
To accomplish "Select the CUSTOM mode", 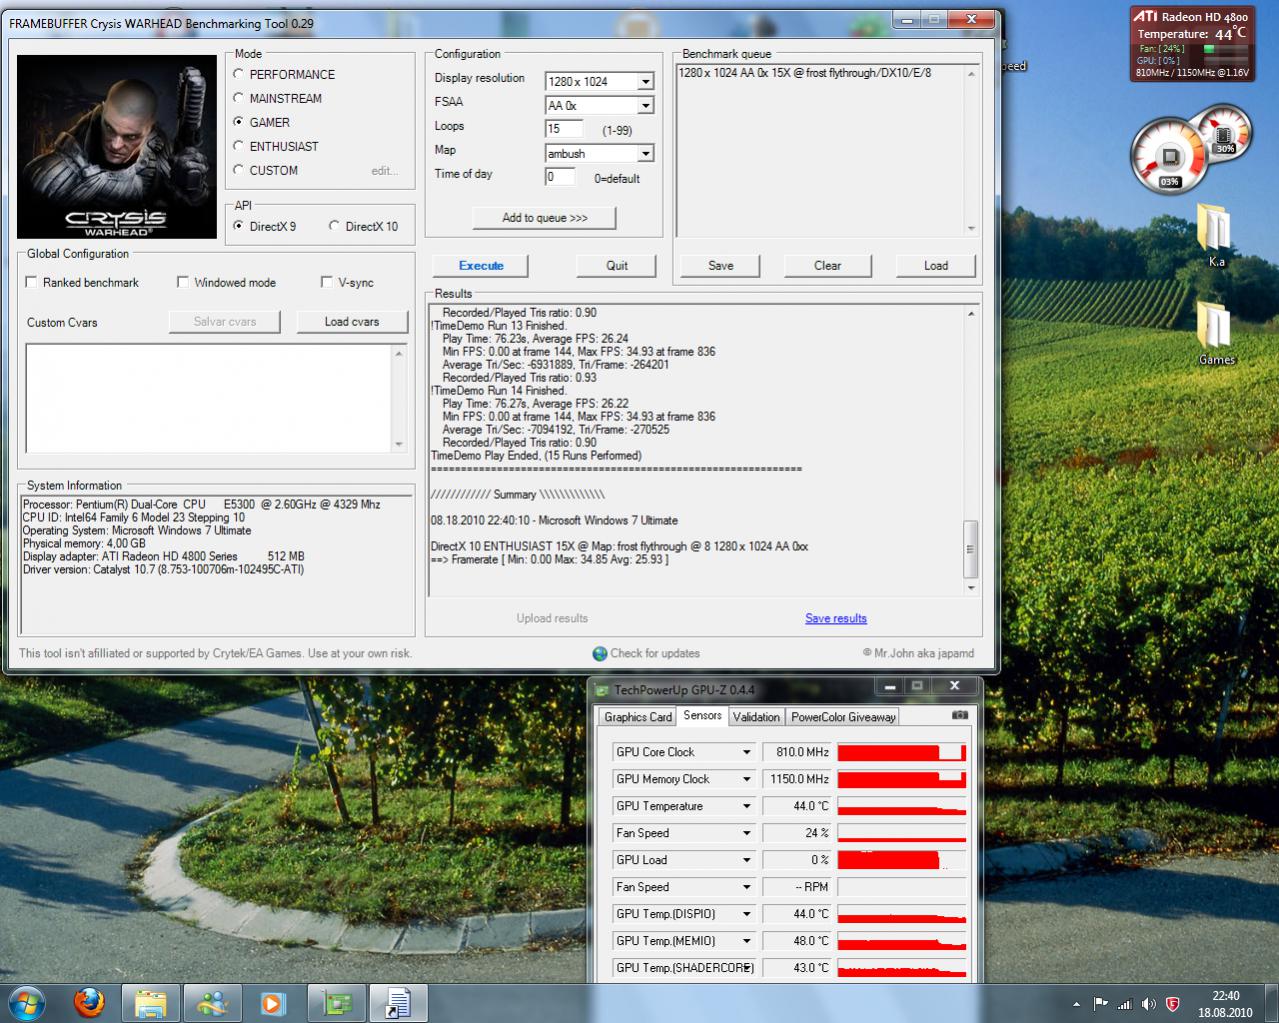I will tap(238, 170).
